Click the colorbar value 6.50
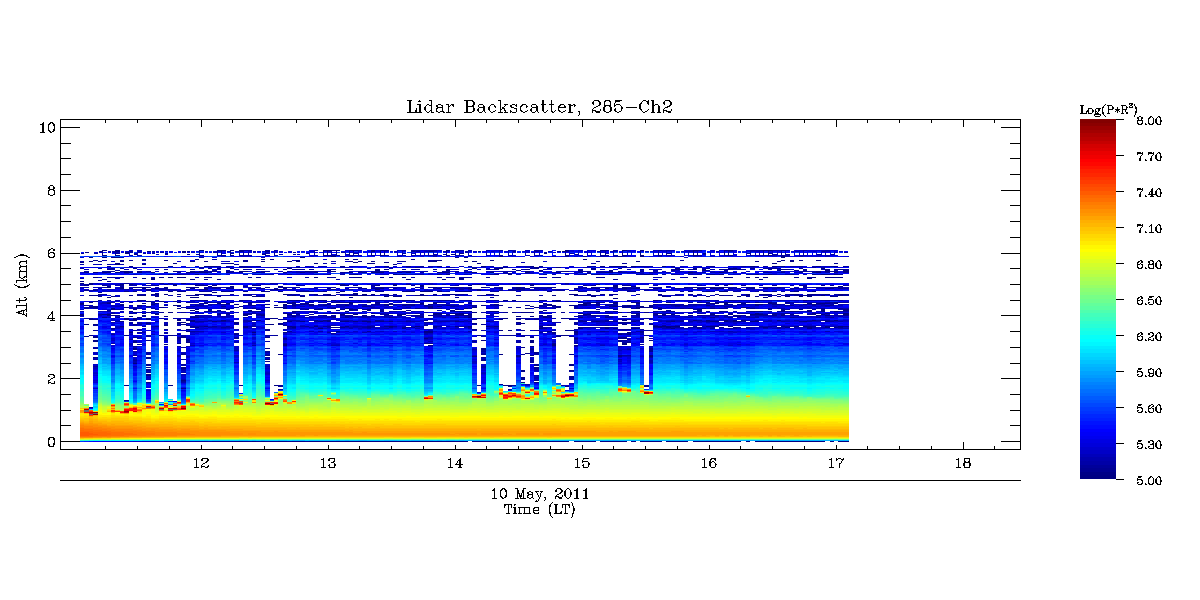This screenshot has width=1200, height=600. (1150, 301)
